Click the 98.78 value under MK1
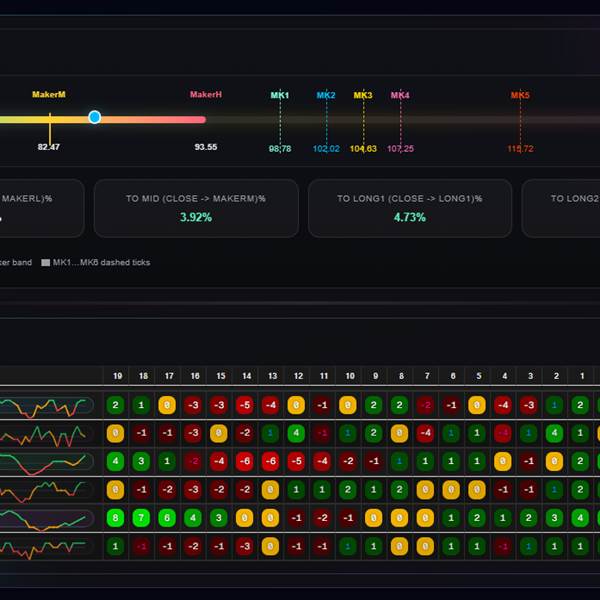The image size is (600, 600). click(x=280, y=148)
